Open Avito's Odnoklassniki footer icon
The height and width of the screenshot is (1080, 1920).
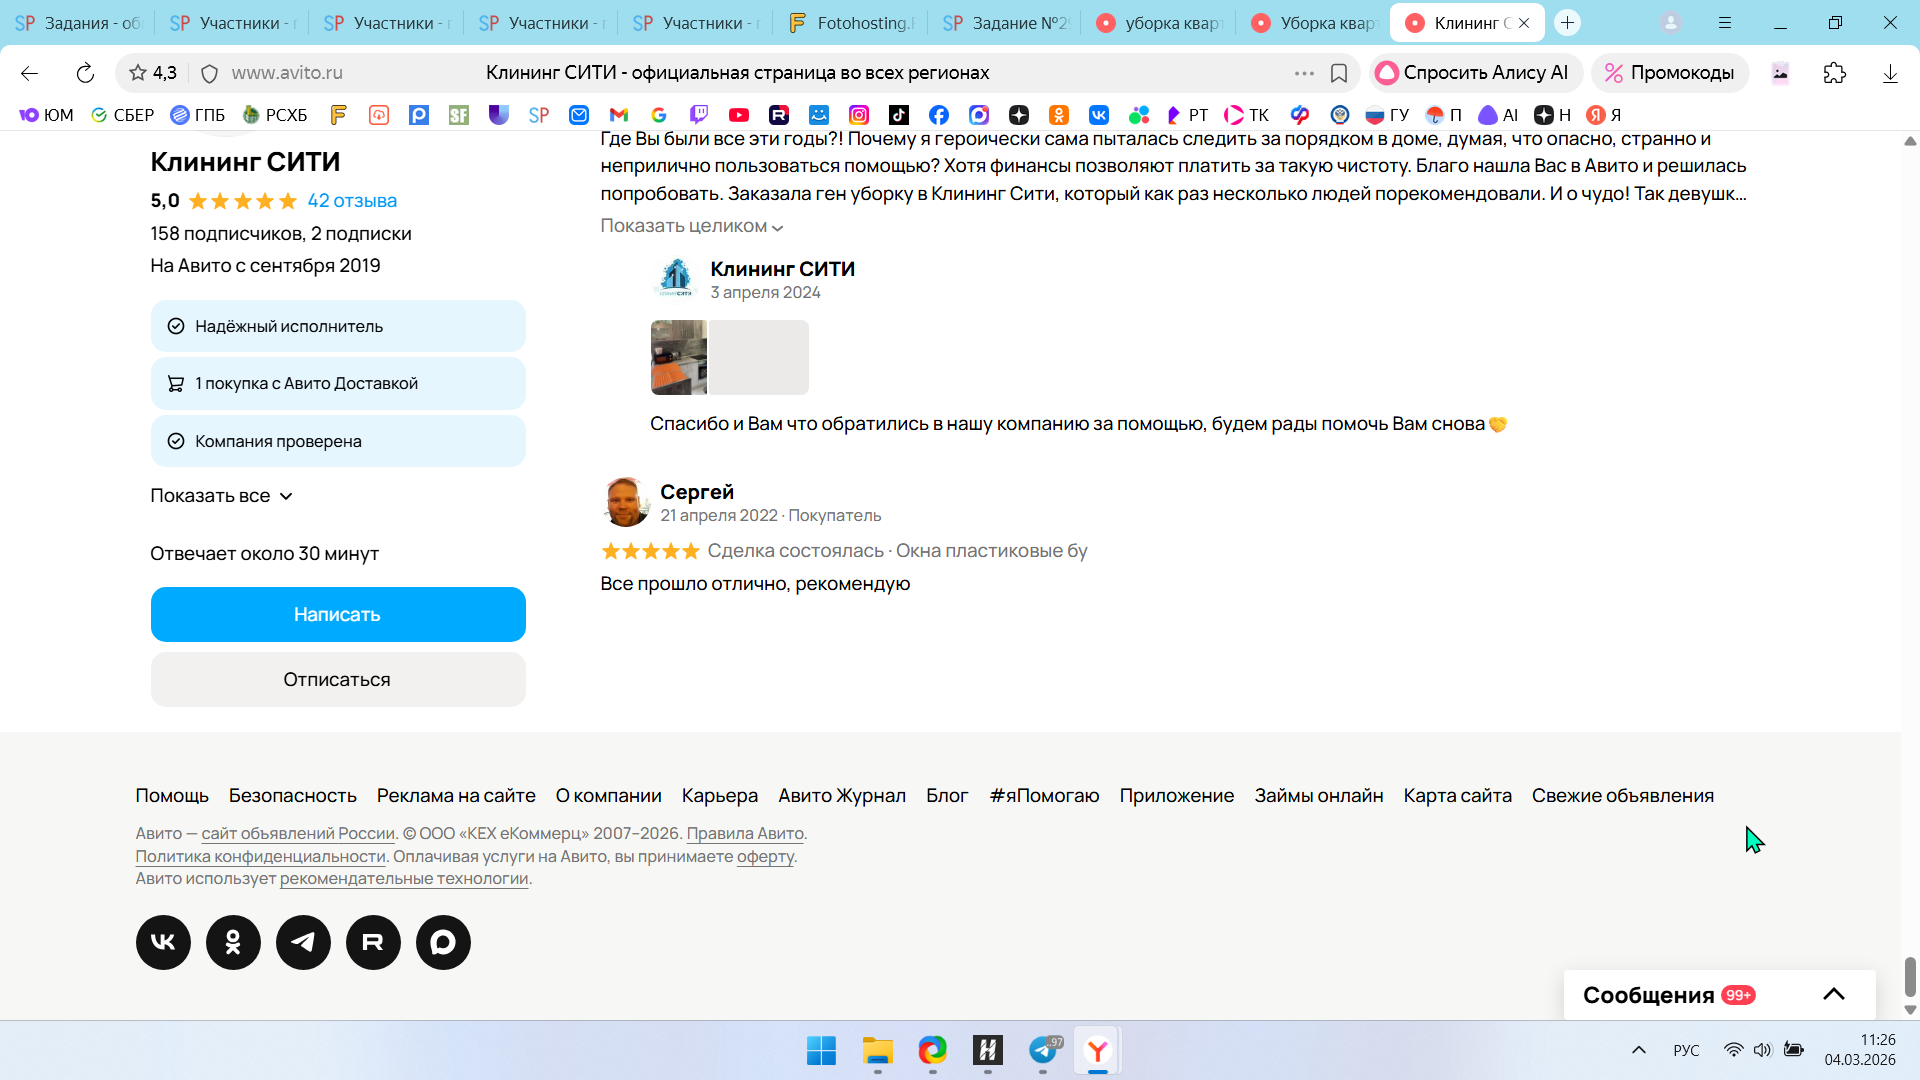pos(233,942)
